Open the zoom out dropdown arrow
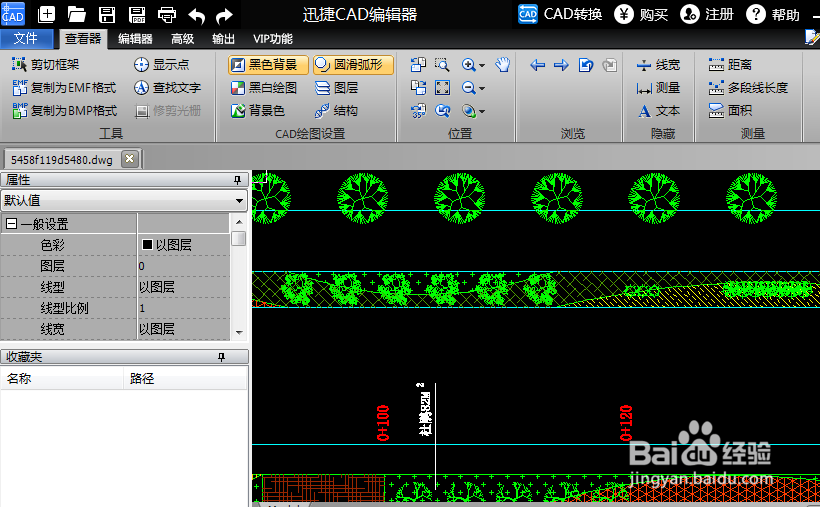 (482, 88)
